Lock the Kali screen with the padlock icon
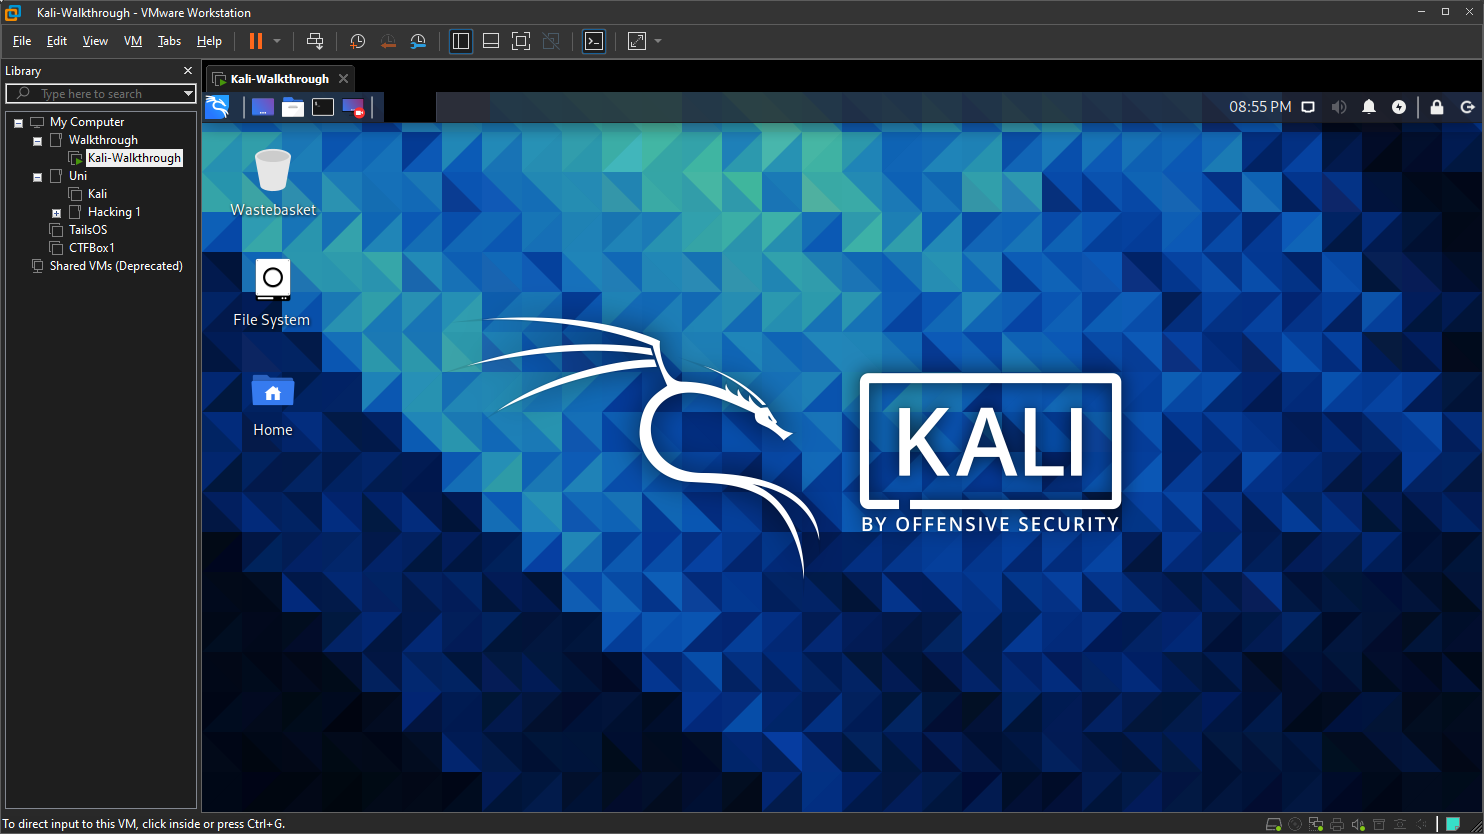1484x834 pixels. [1437, 107]
